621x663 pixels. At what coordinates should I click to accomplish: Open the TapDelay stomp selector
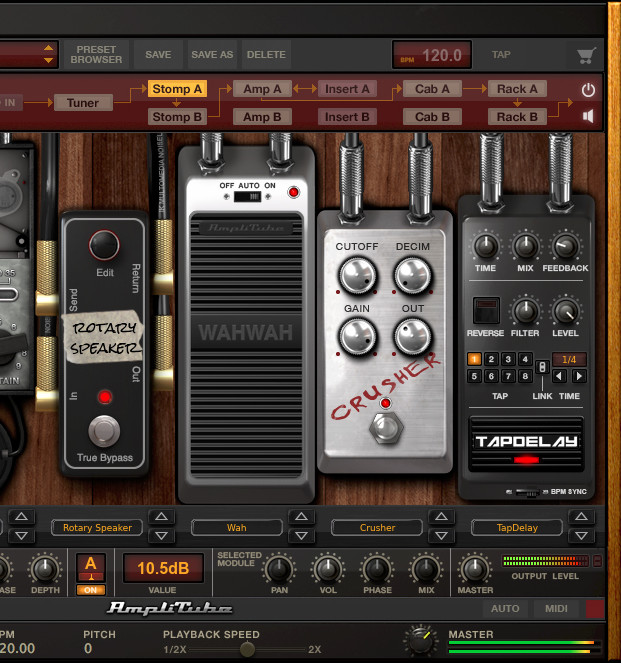[517, 528]
